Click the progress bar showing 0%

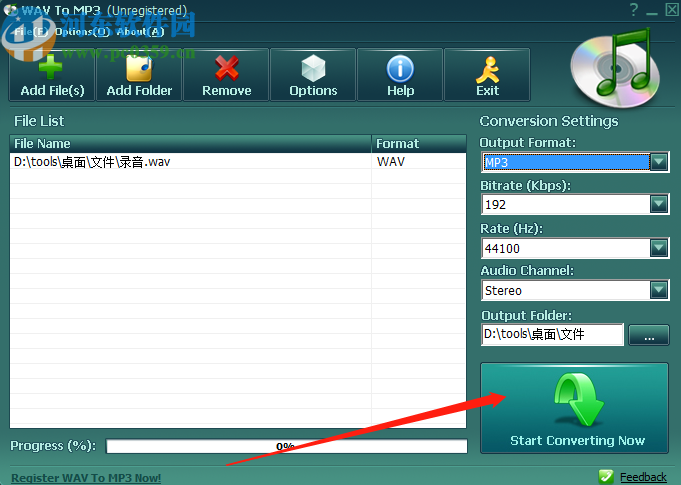(287, 446)
